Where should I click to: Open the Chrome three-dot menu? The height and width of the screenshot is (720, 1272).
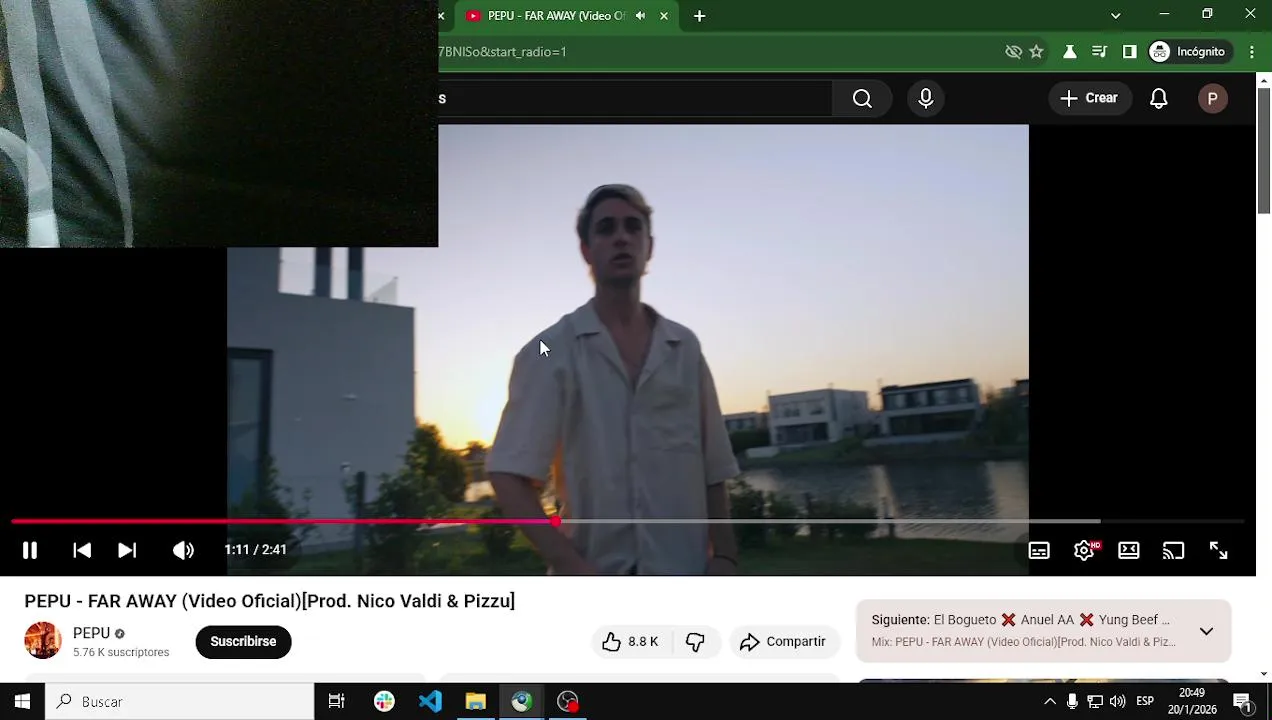[1252, 52]
